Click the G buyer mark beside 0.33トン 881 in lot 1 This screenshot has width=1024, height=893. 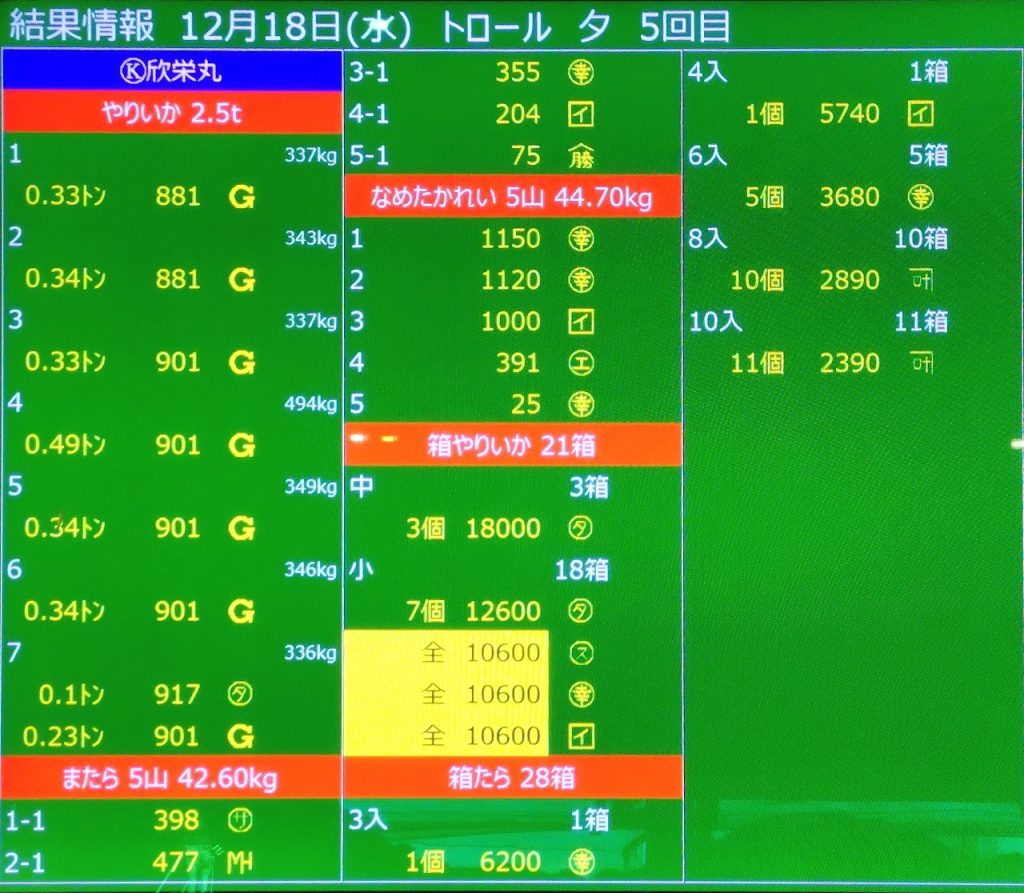click(241, 197)
